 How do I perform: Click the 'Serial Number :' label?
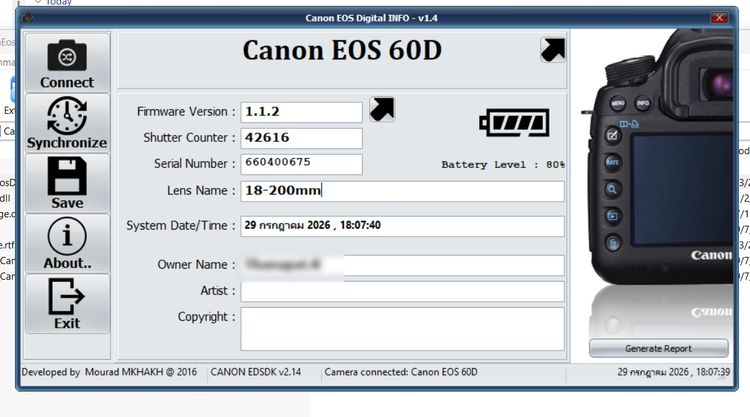[x=195, y=164]
